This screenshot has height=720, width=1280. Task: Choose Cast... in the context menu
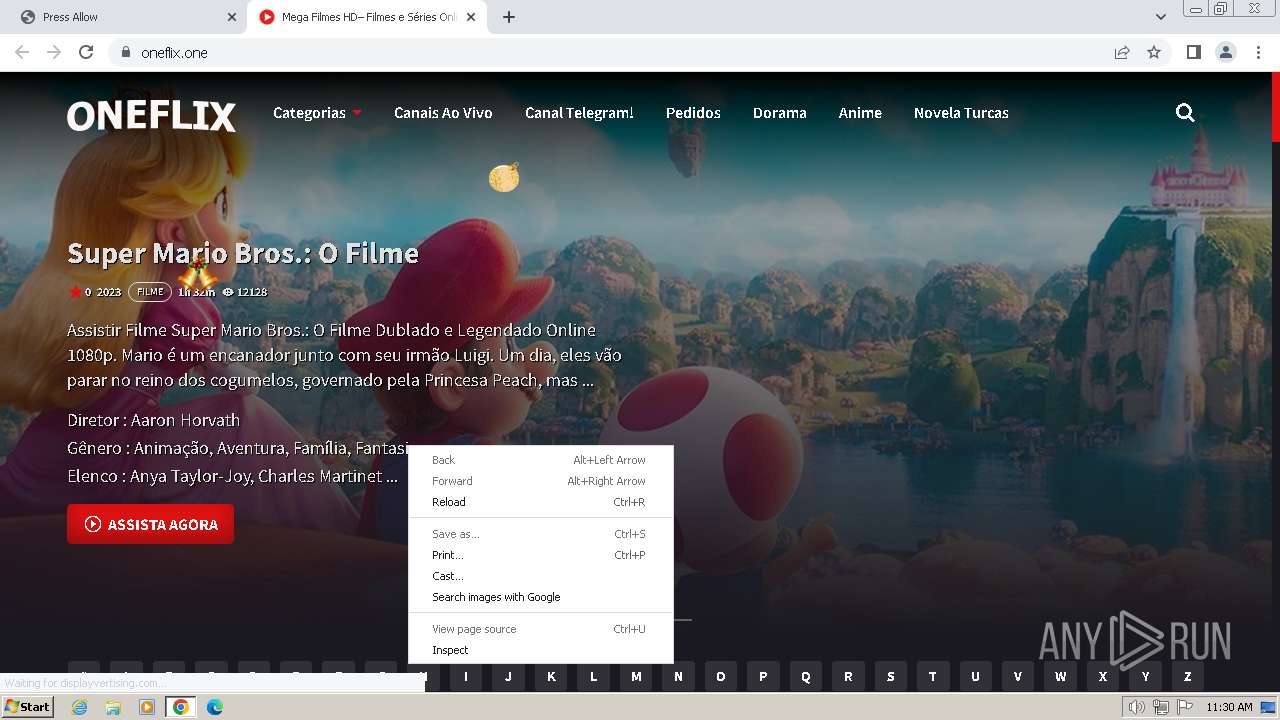(540, 576)
